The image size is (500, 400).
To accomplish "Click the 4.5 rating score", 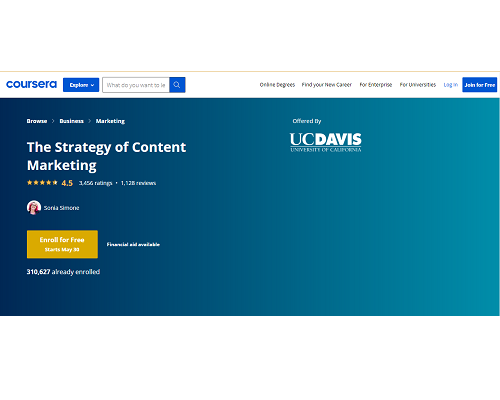I will coord(67,183).
